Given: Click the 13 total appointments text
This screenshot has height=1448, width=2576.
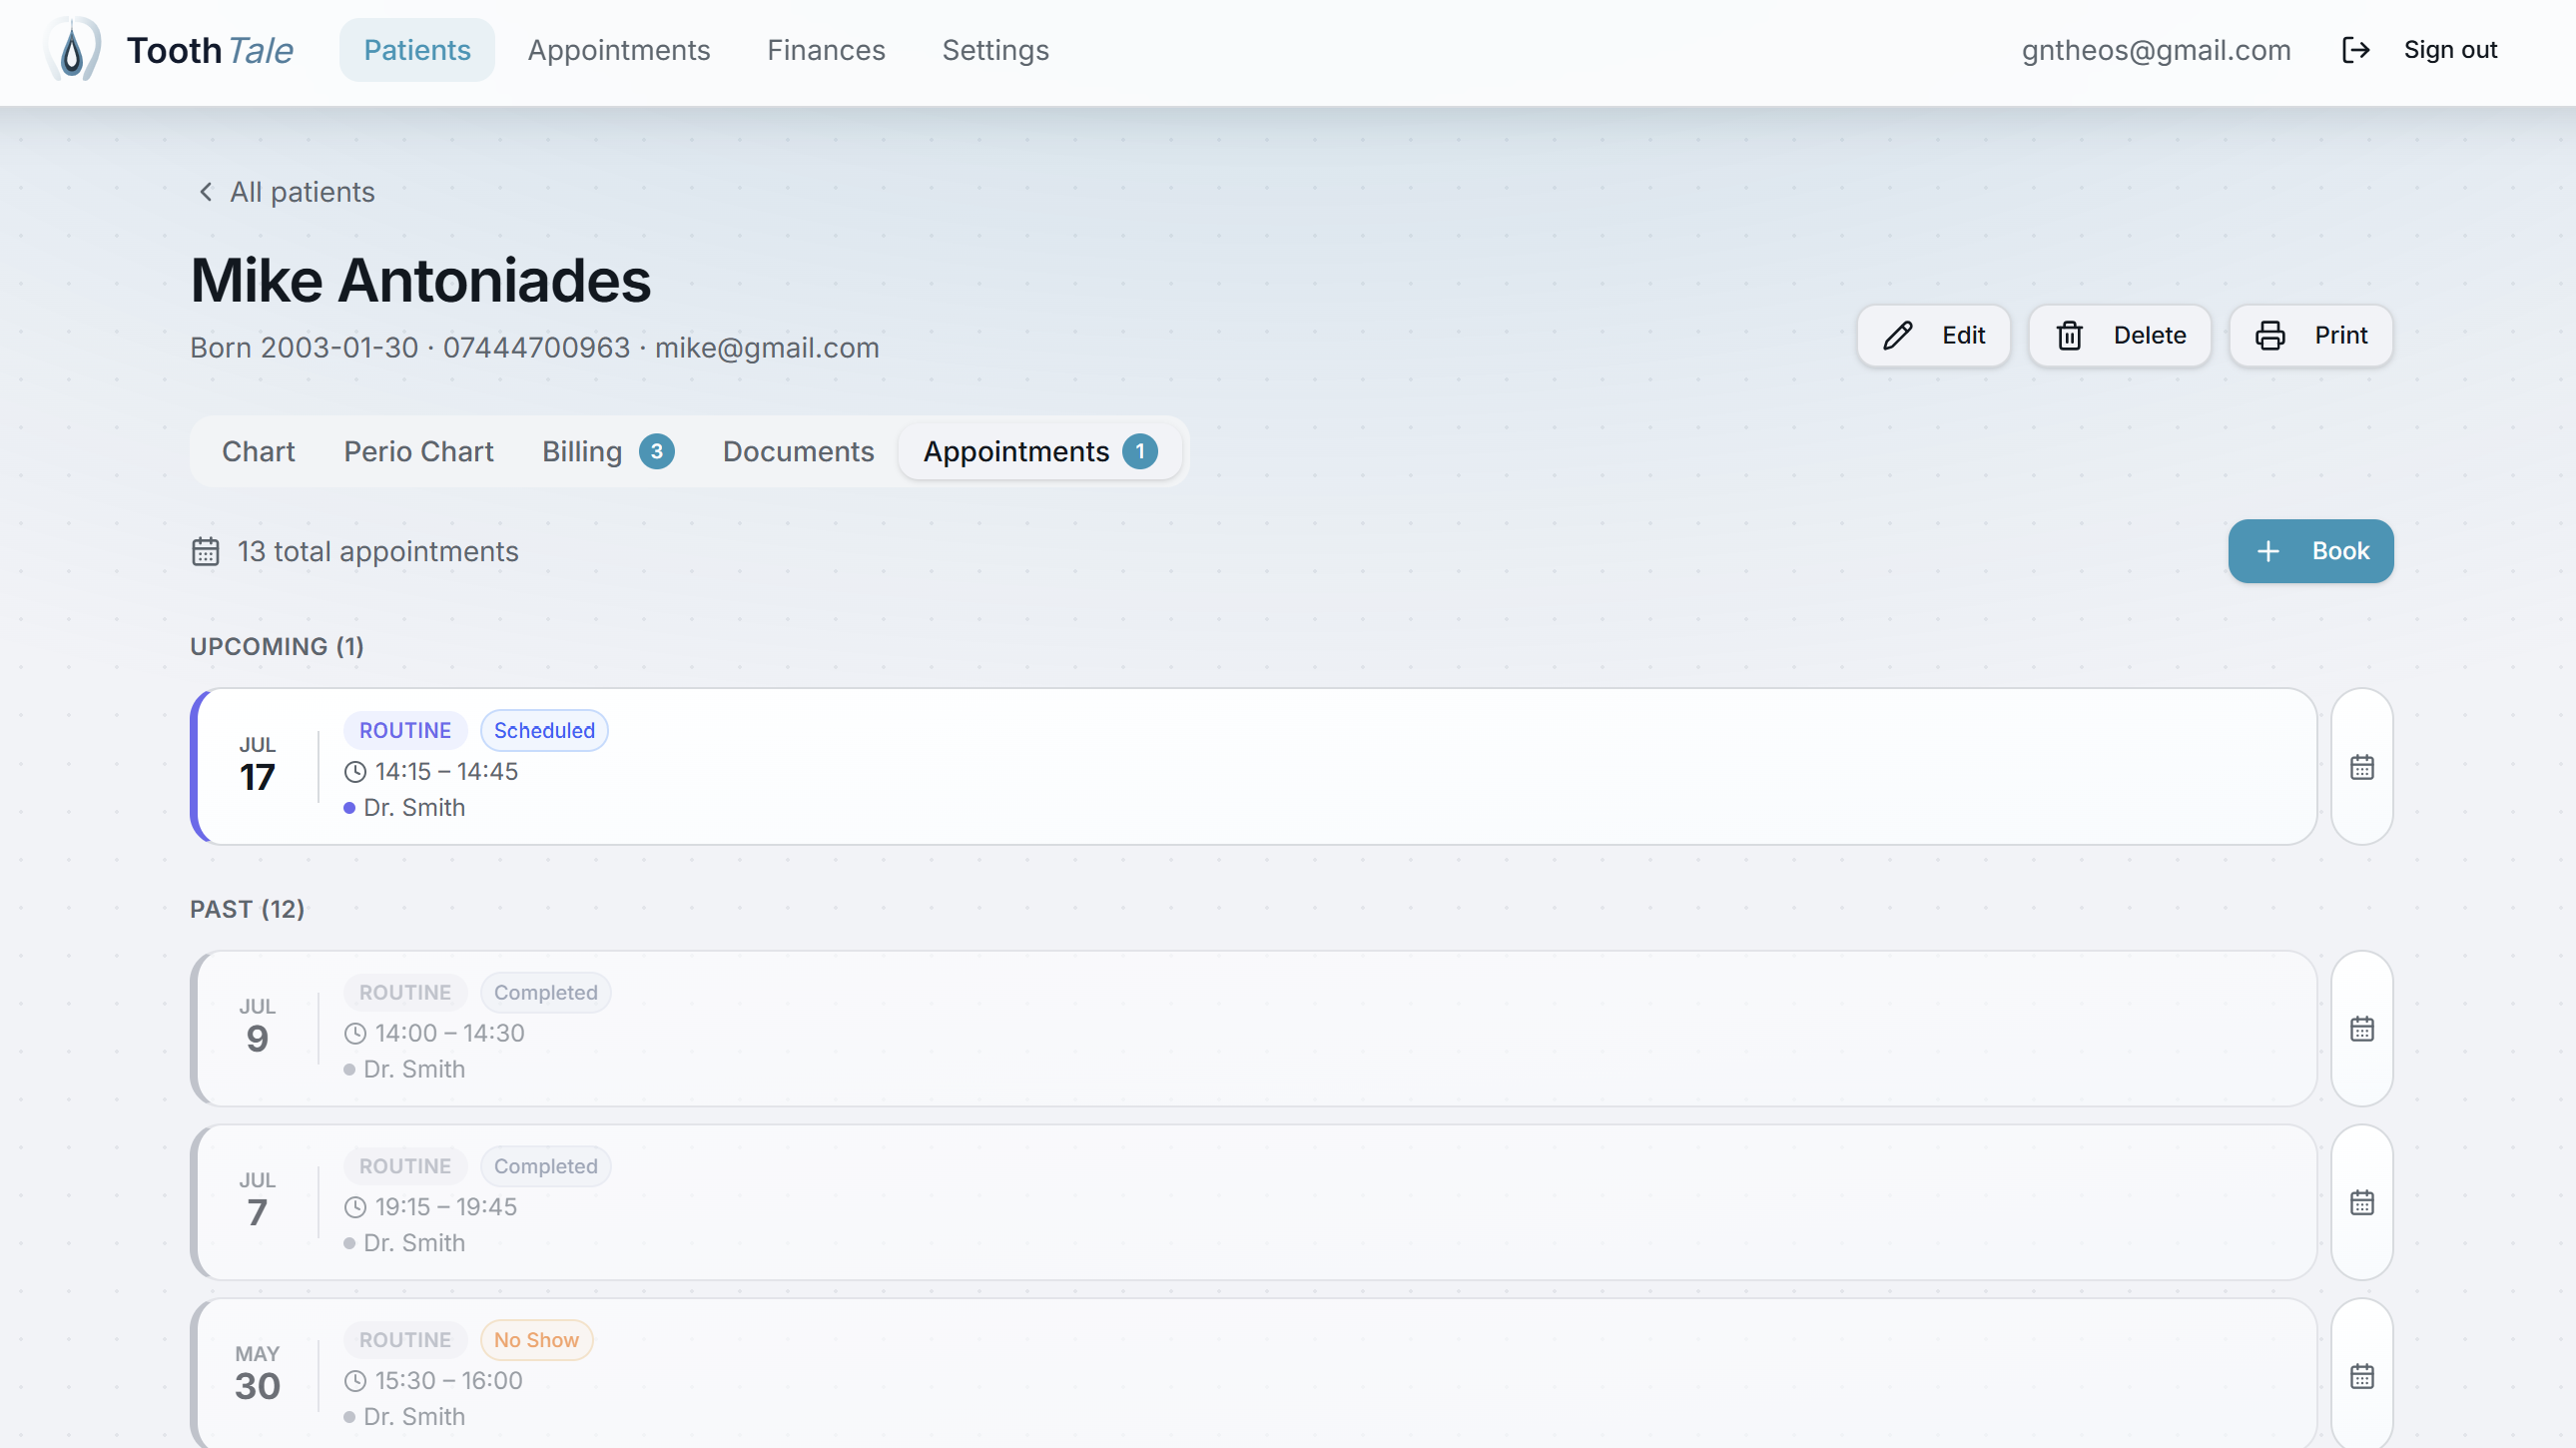Looking at the screenshot, I should 378,552.
